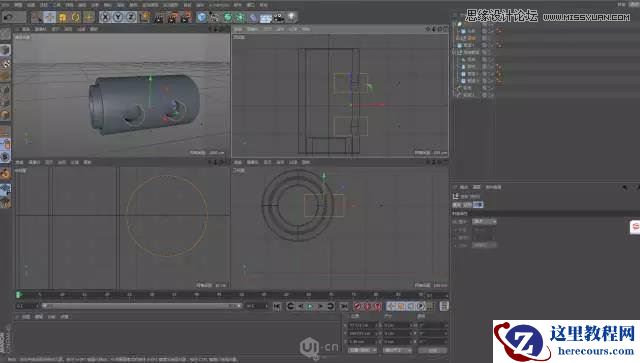Add a Camera object from the toolbar
The image size is (640, 363).
click(x=278, y=17)
